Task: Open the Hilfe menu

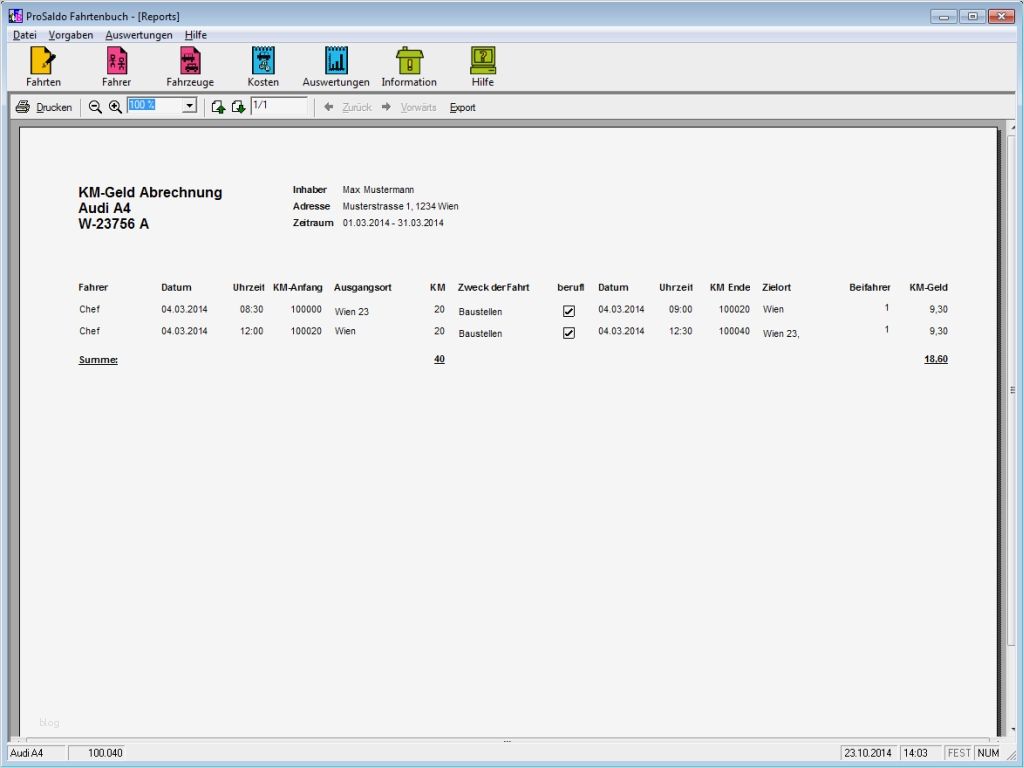Action: (195, 35)
